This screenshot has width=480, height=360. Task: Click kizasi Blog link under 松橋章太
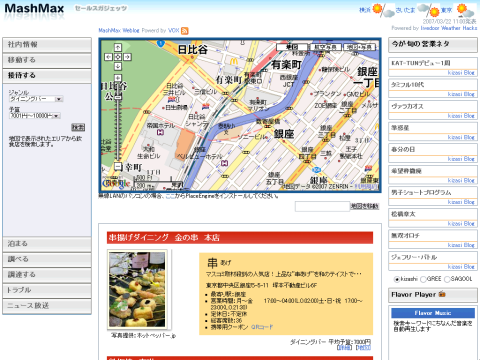461,224
